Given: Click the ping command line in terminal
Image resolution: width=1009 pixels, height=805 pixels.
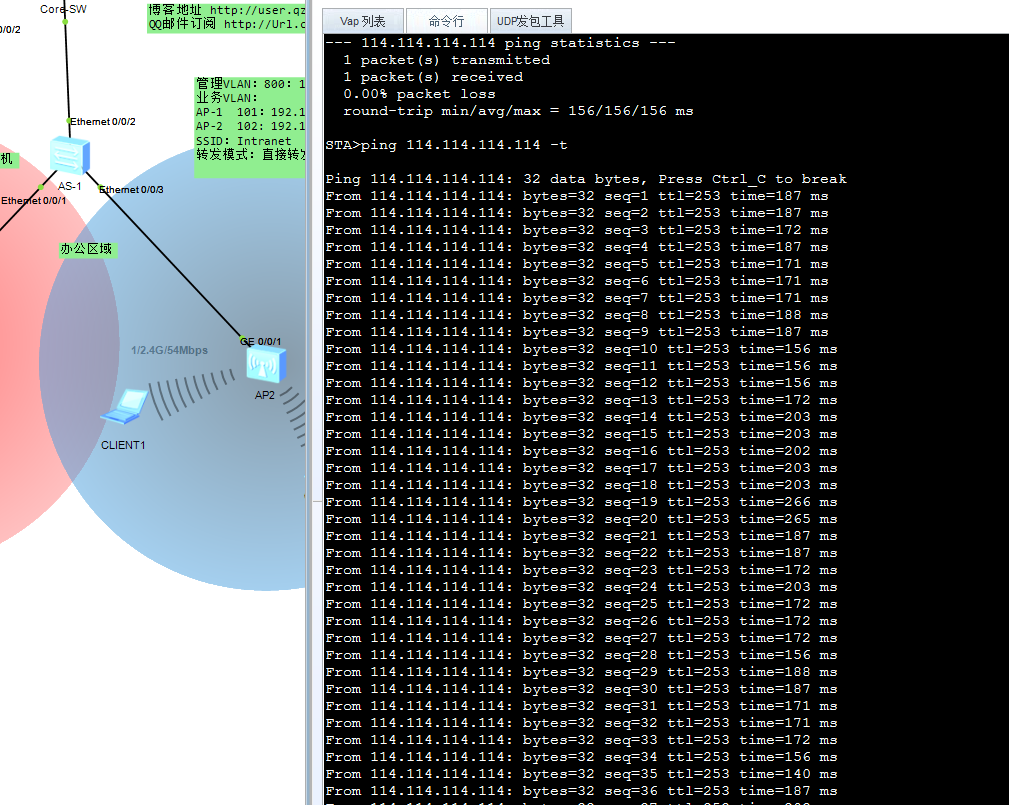Looking at the screenshot, I should [446, 145].
